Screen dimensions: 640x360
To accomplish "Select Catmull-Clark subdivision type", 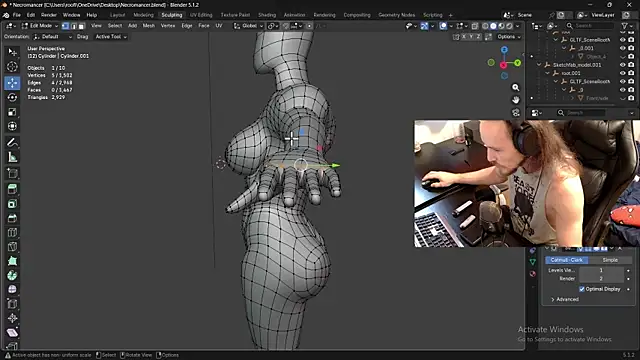I will [567, 260].
